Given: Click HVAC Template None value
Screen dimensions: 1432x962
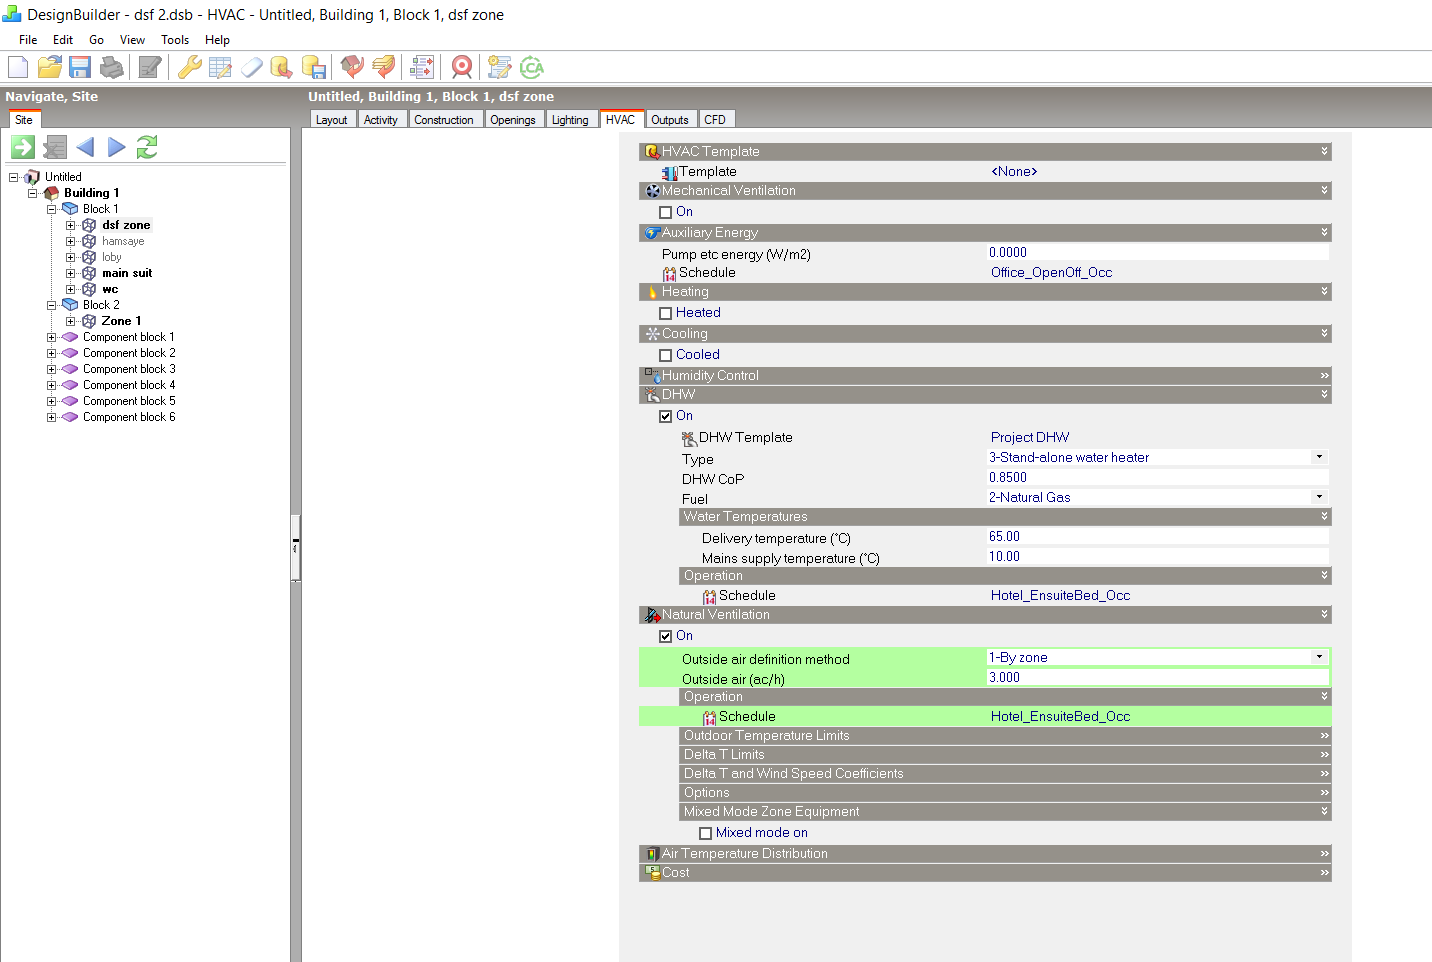Looking at the screenshot, I should click(1014, 172).
